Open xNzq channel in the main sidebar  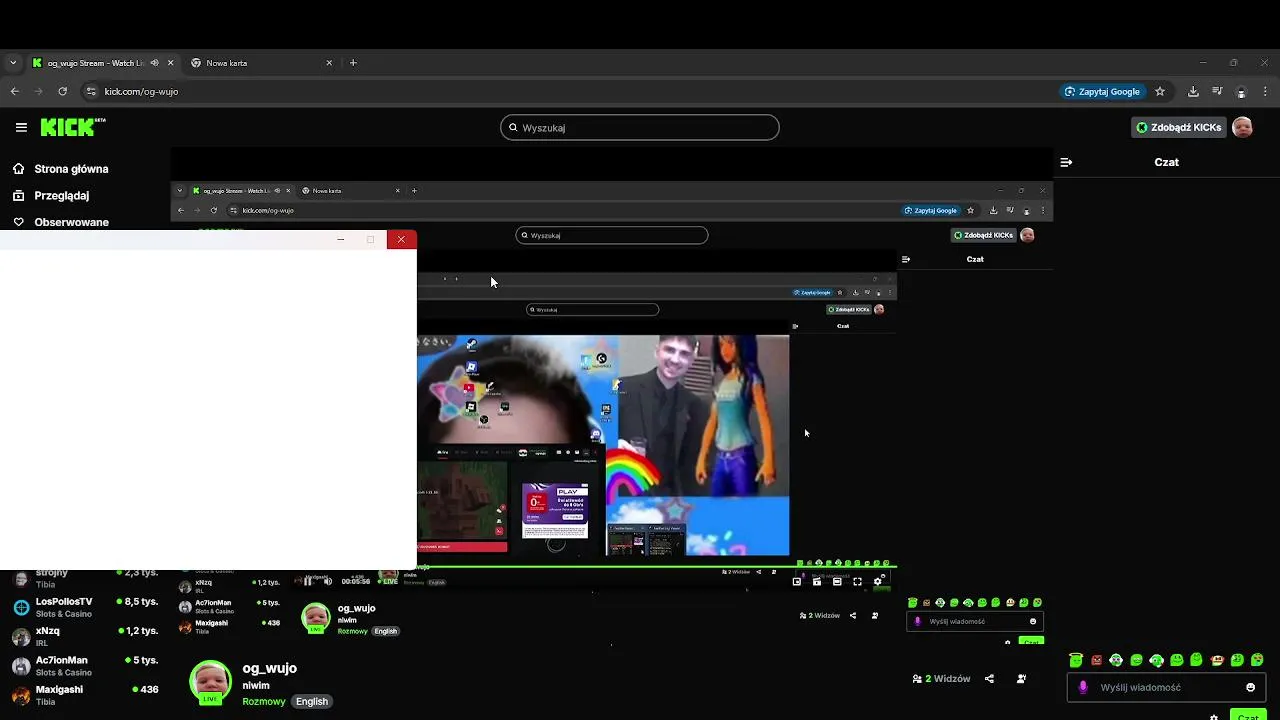85,636
